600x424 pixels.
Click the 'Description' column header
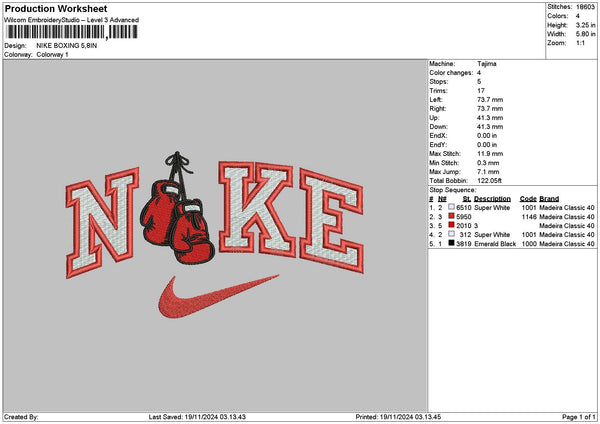pyautogui.click(x=492, y=199)
